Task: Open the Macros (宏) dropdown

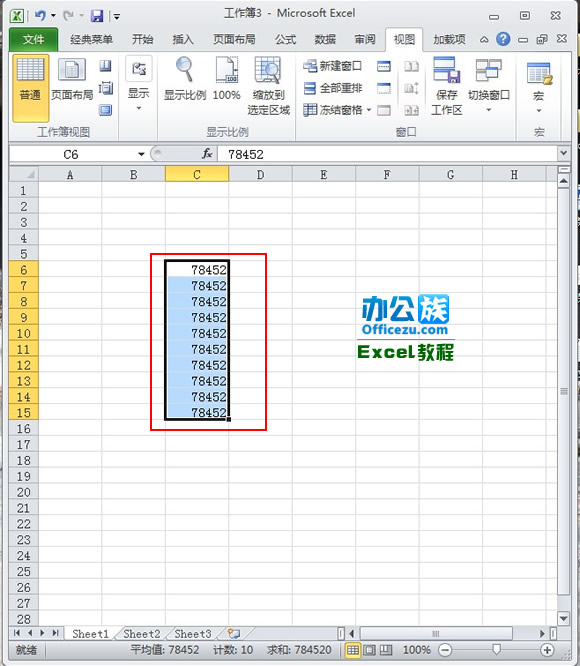Action: 538,88
